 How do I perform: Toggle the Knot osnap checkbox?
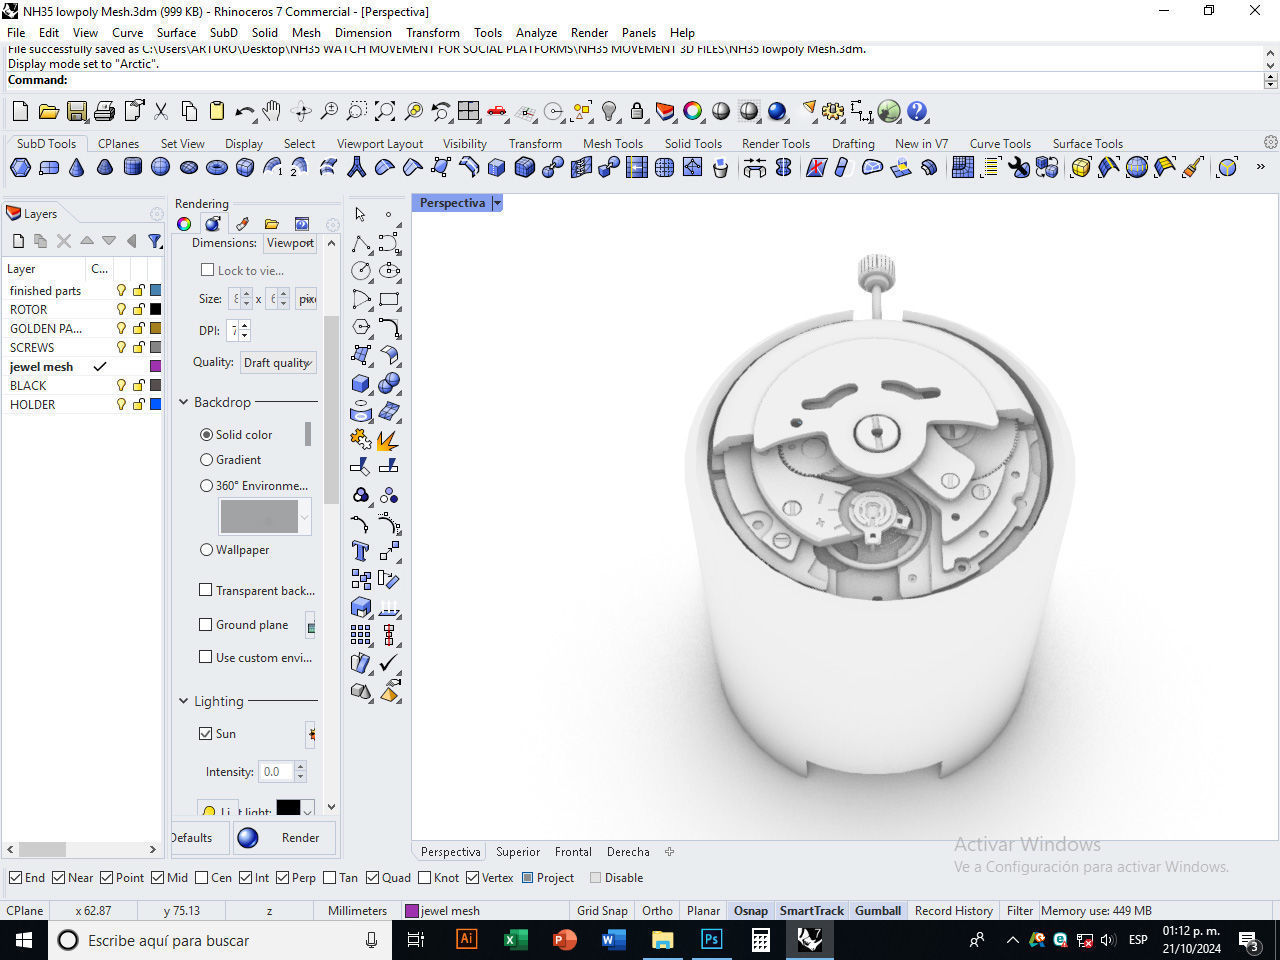(x=425, y=878)
